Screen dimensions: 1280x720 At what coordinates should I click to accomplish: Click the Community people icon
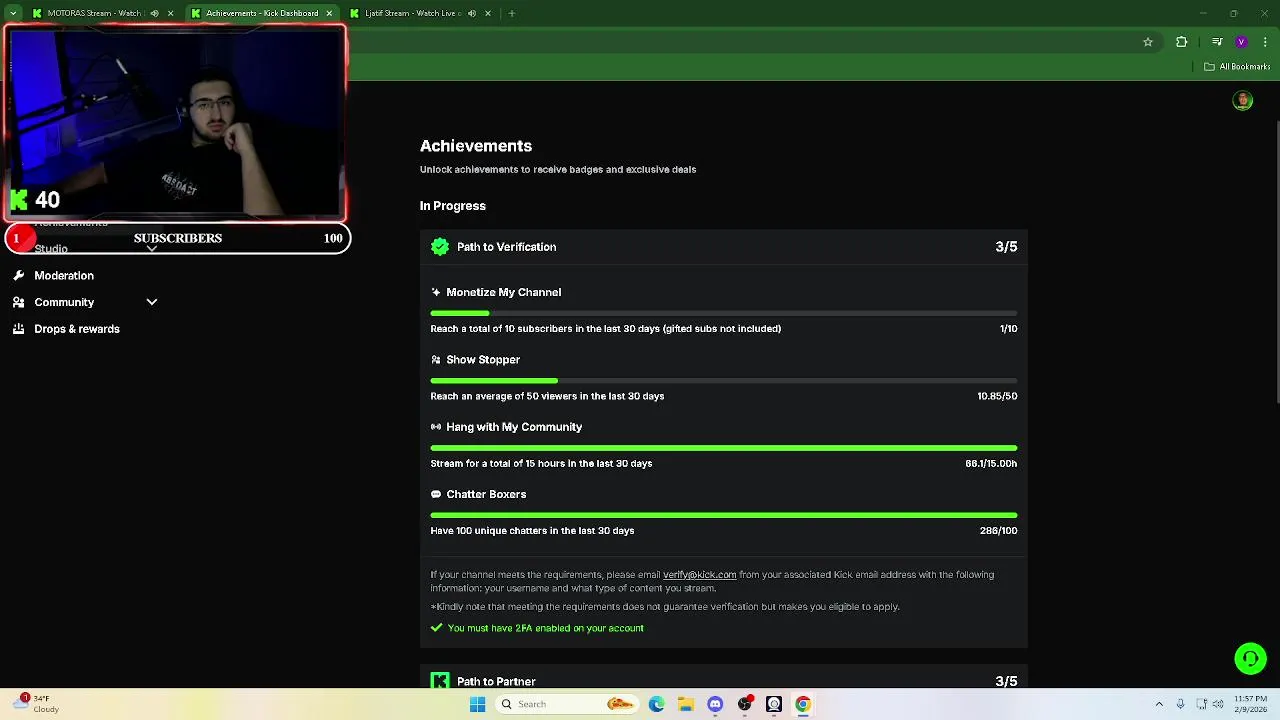pyautogui.click(x=19, y=302)
